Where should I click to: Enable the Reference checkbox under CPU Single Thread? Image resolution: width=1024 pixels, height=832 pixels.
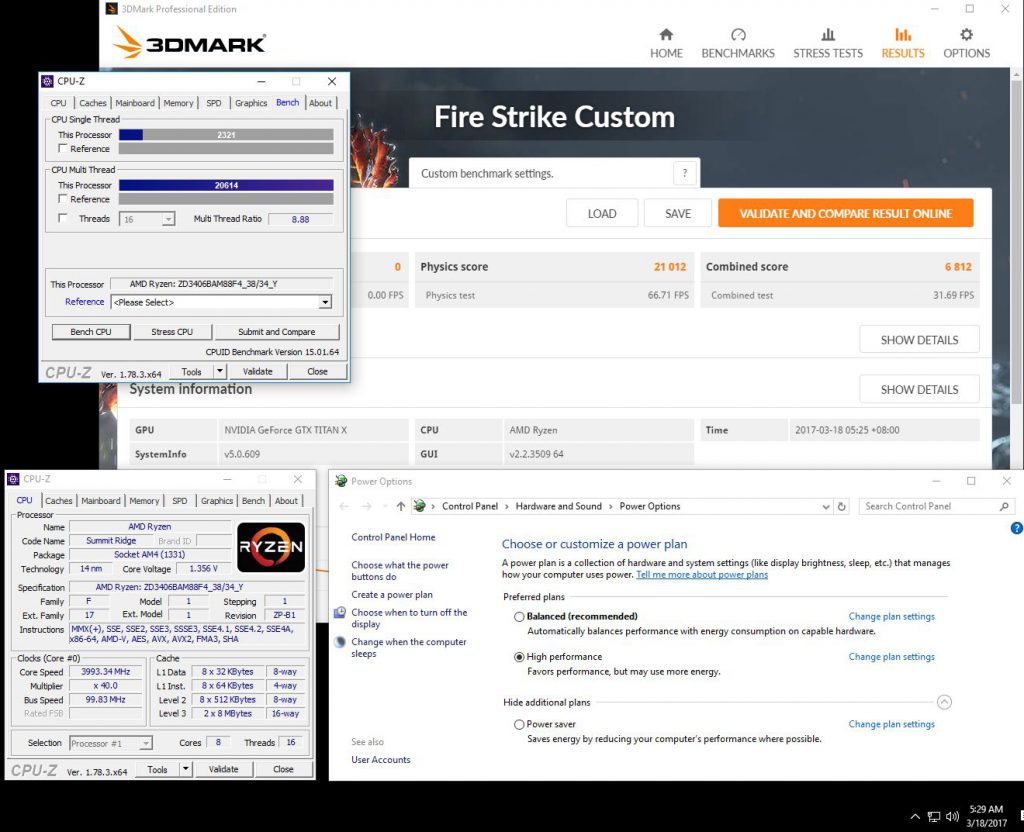tap(63, 148)
